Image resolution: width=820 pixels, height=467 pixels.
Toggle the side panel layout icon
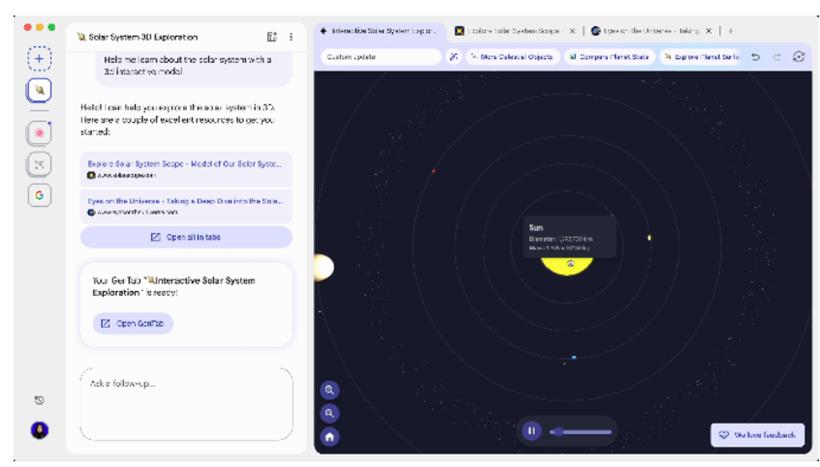pyautogui.click(x=271, y=37)
